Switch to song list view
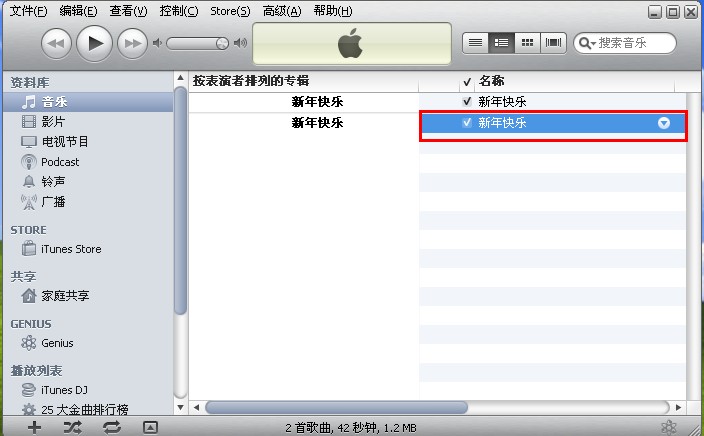The height and width of the screenshot is (436, 704). point(475,43)
